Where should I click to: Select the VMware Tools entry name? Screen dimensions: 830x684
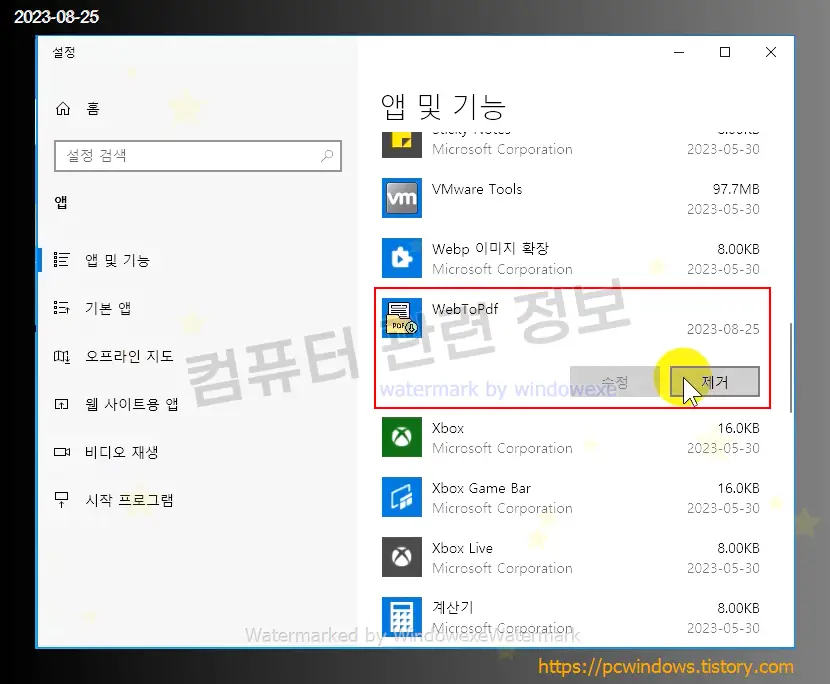point(477,189)
